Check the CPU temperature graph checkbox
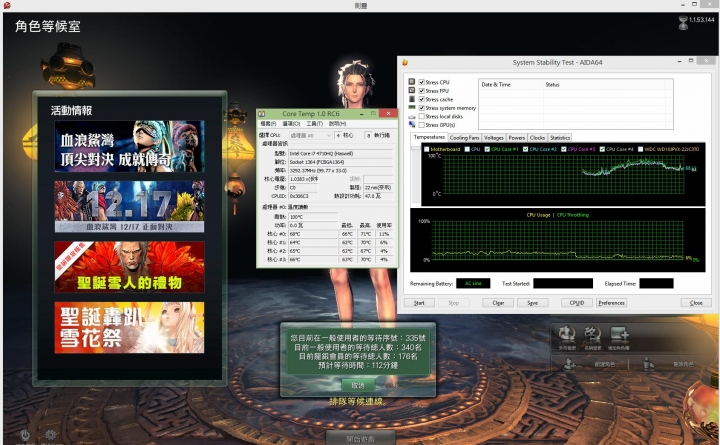This screenshot has width=720, height=445. pyautogui.click(x=467, y=149)
